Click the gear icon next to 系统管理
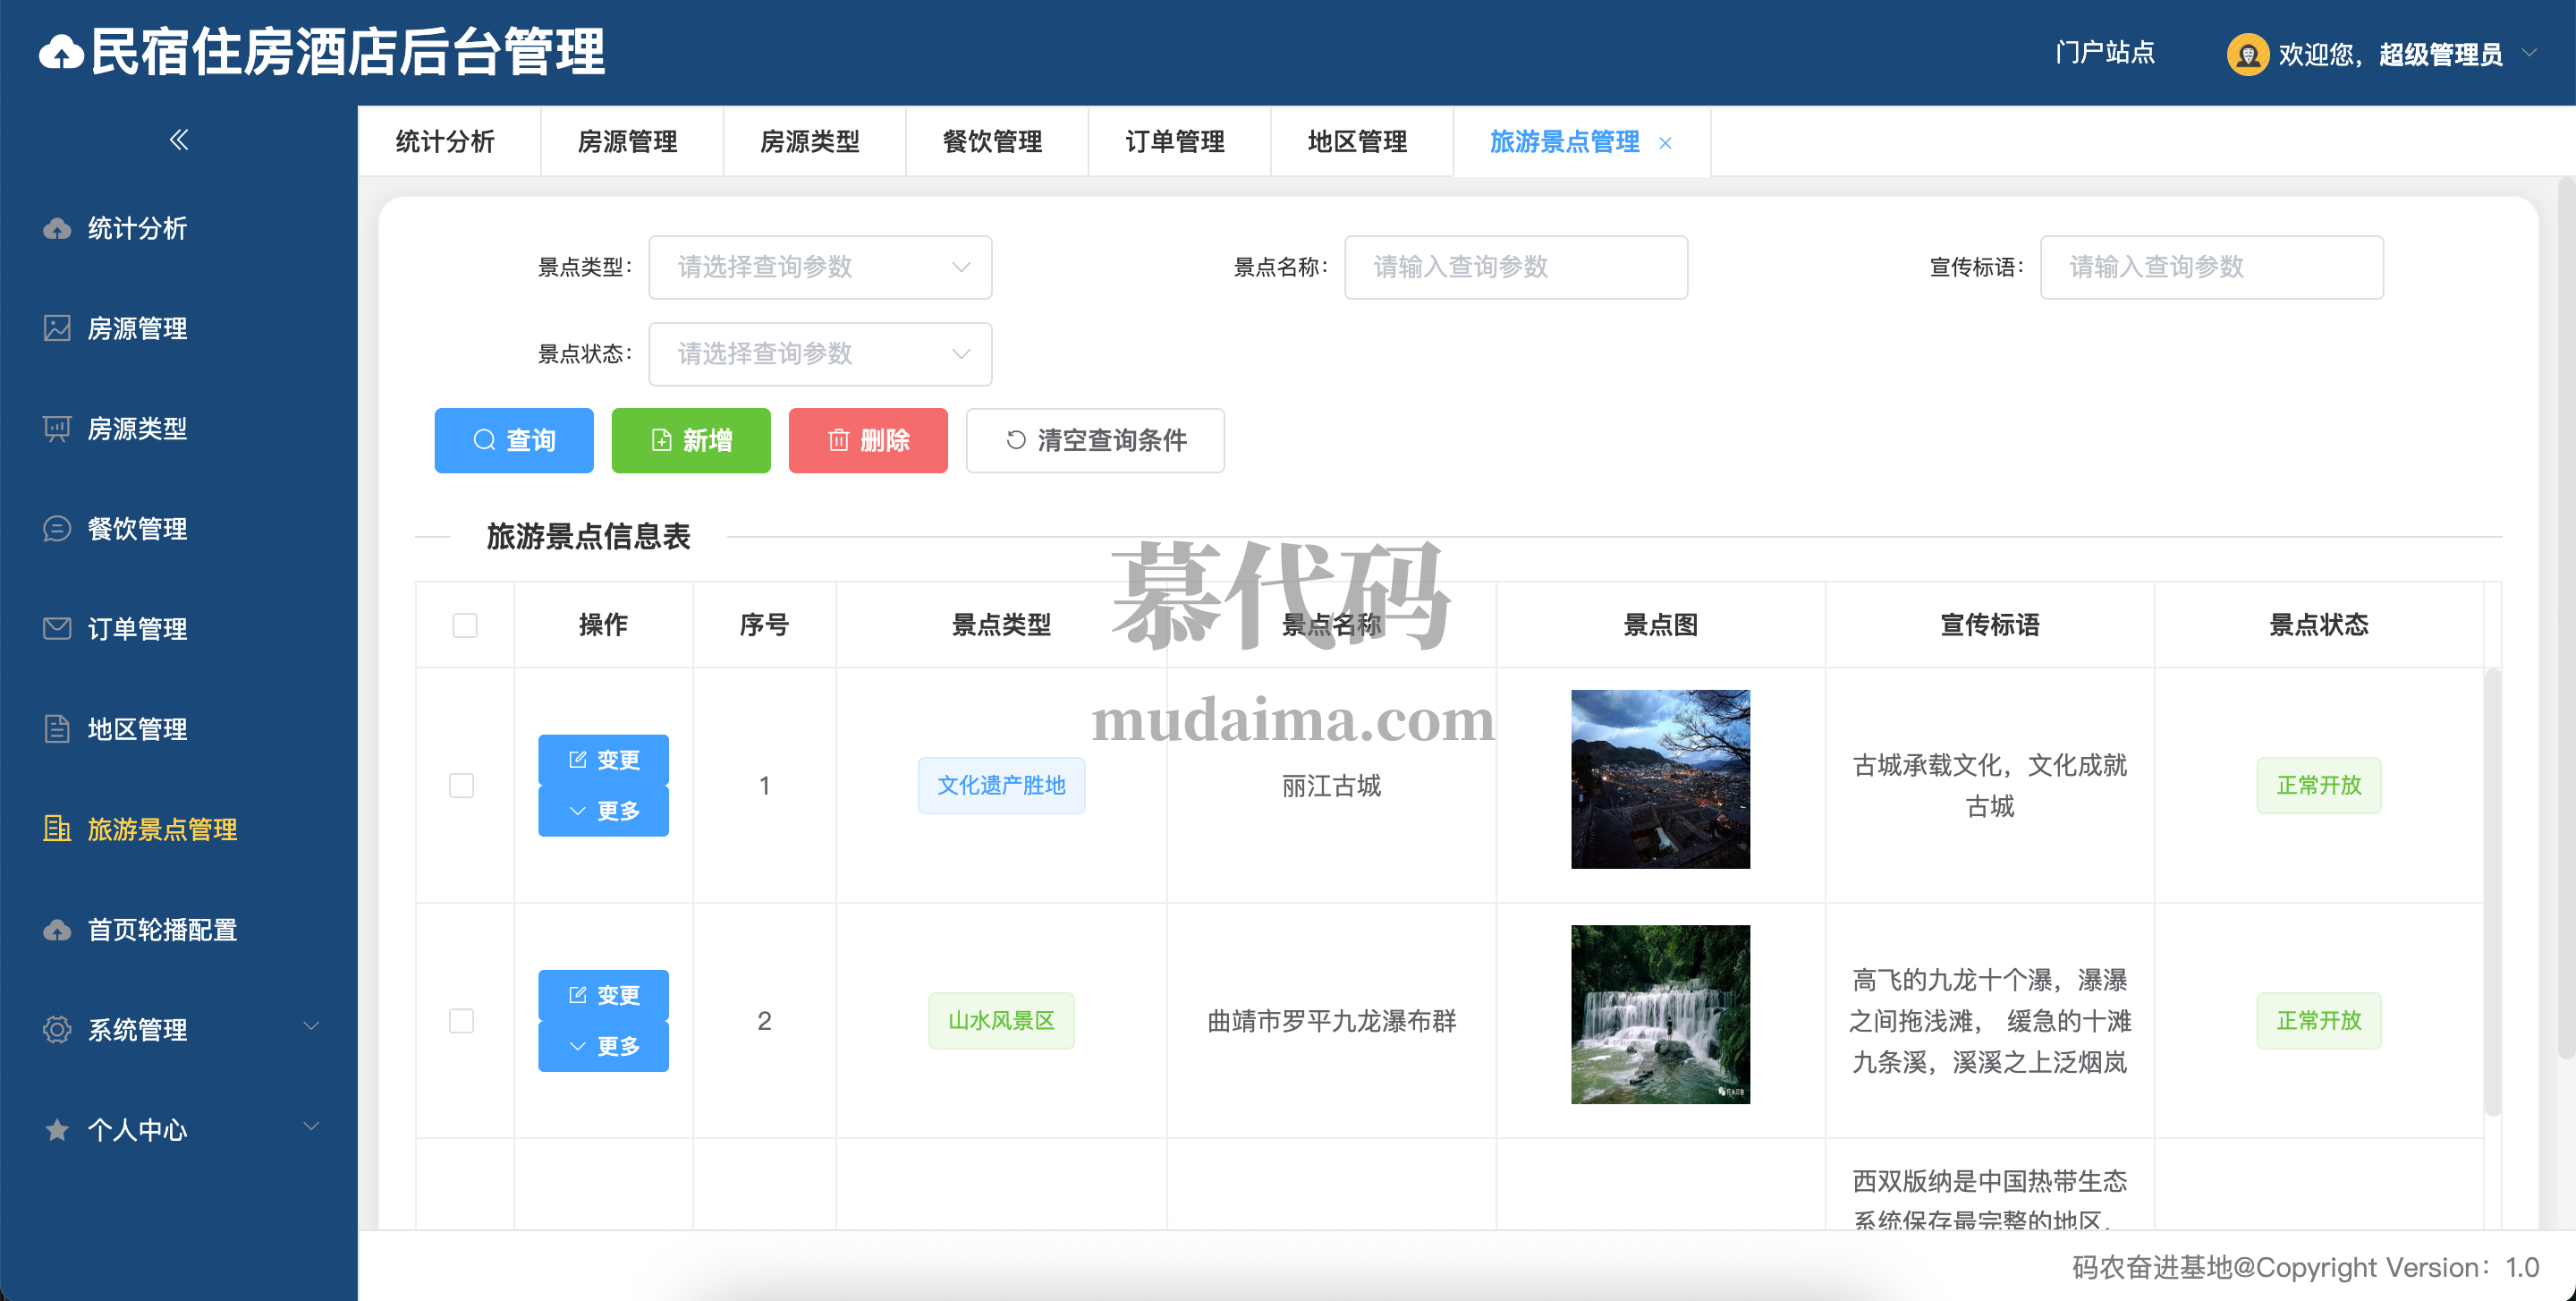The width and height of the screenshot is (2576, 1301). click(57, 1030)
